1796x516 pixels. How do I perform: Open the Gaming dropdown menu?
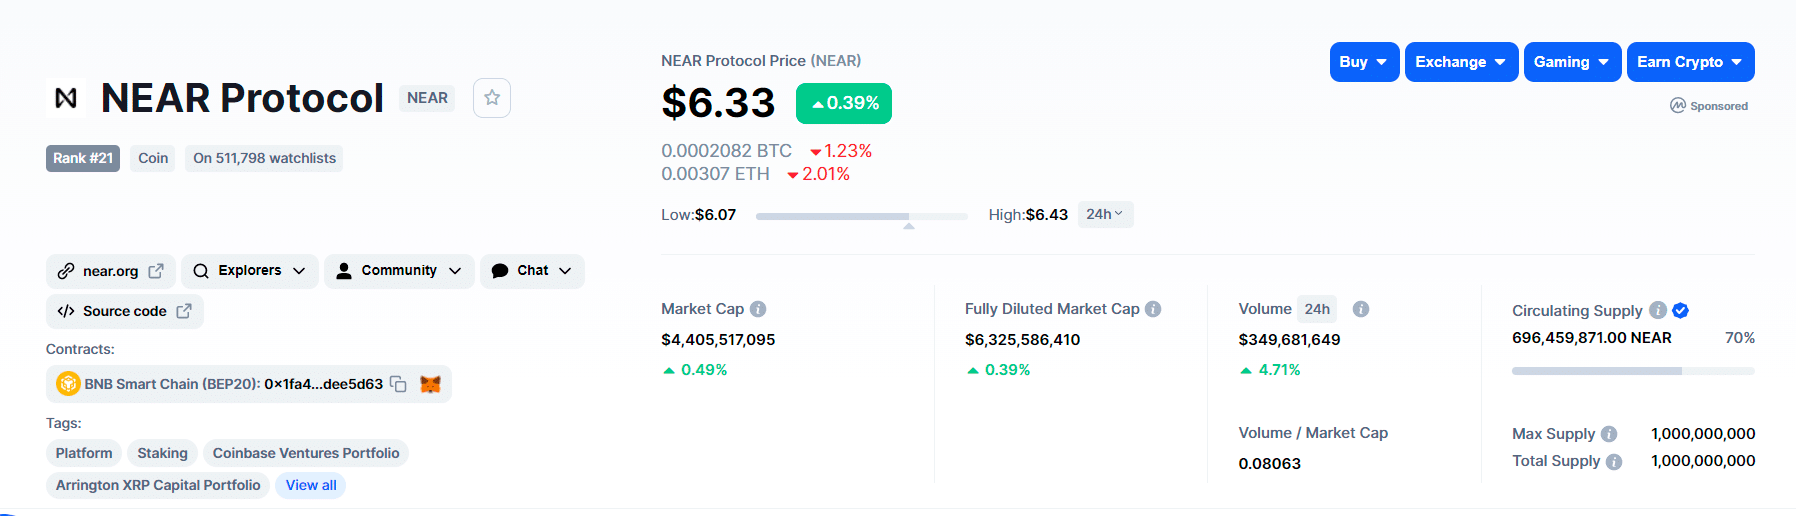1572,62
